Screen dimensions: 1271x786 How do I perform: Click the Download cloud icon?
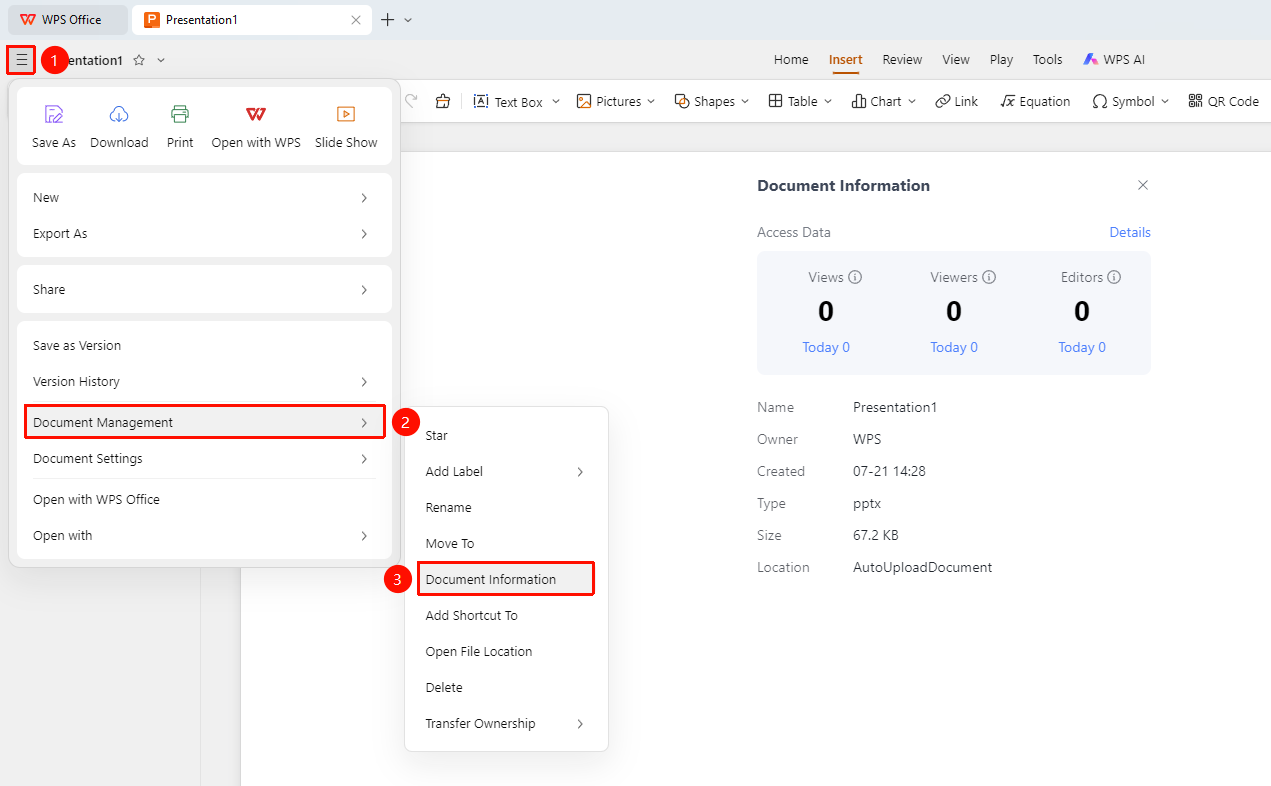119,114
